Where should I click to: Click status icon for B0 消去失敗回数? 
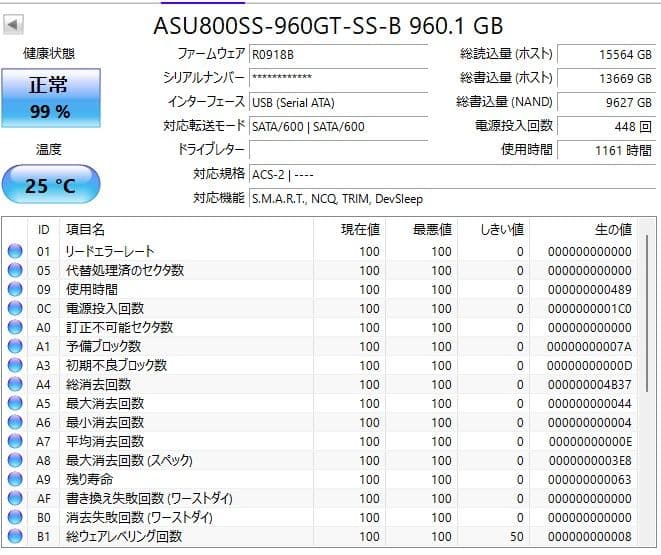15,517
